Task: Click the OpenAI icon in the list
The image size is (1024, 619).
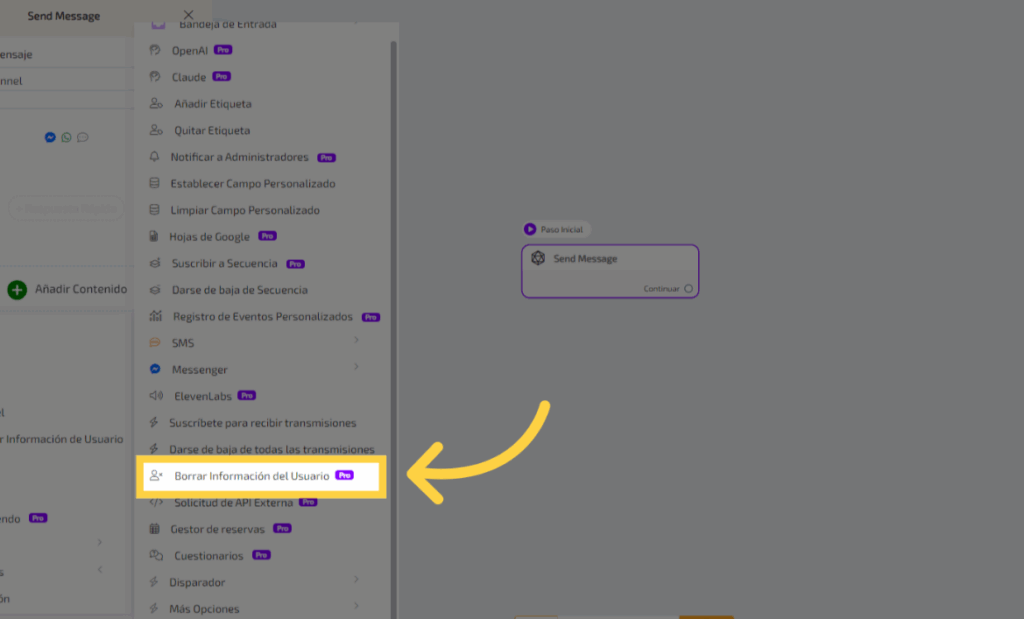Action: [155, 50]
